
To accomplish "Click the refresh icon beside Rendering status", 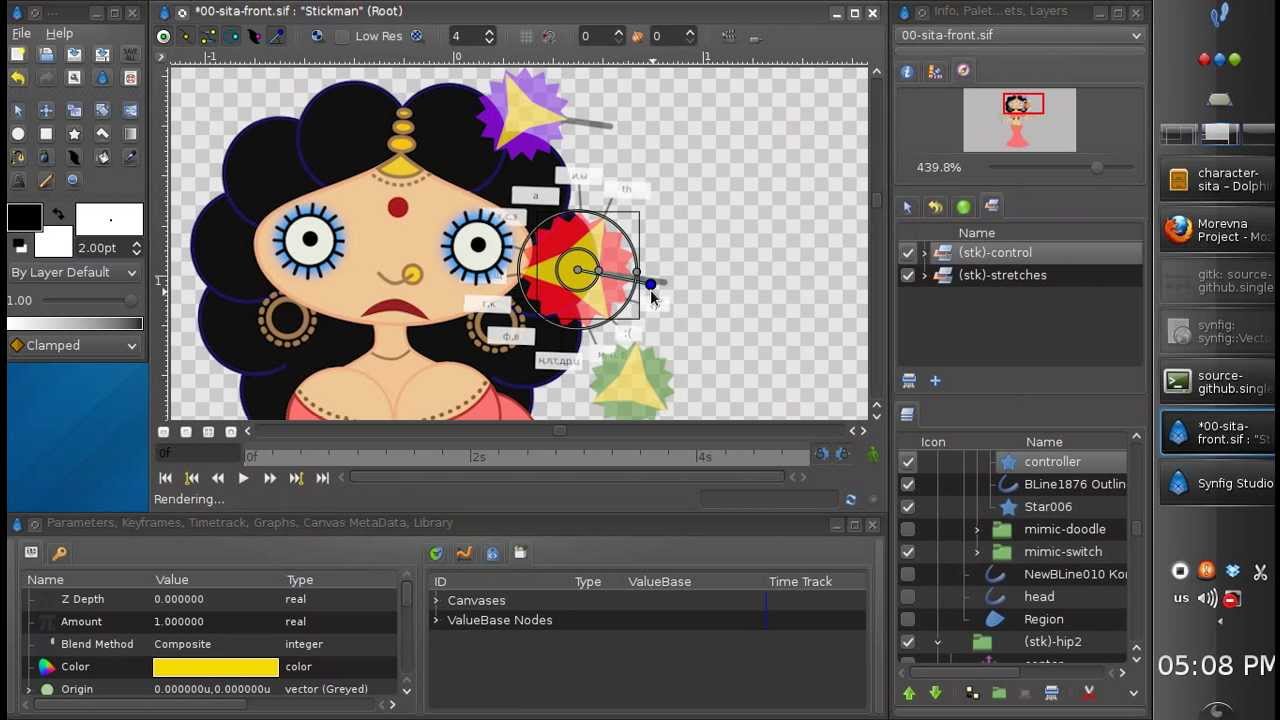I will pos(850,500).
